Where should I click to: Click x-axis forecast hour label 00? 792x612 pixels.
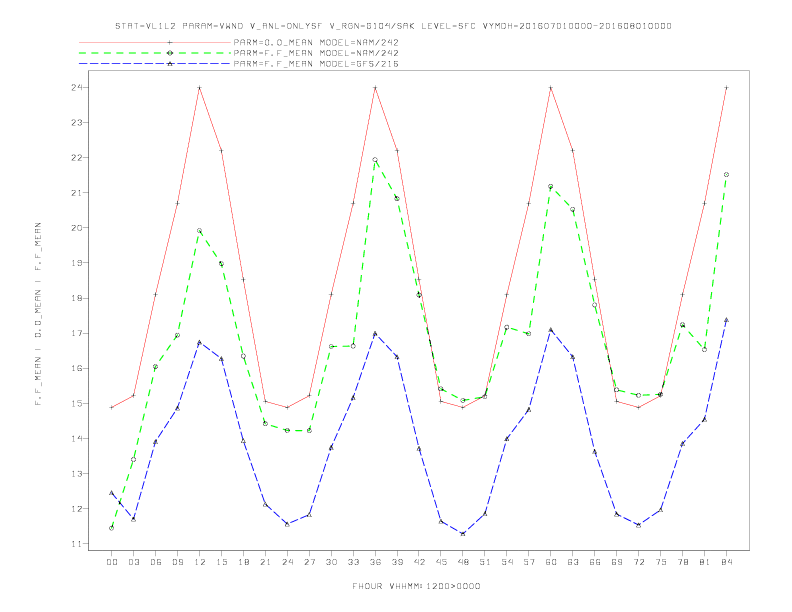(x=112, y=562)
